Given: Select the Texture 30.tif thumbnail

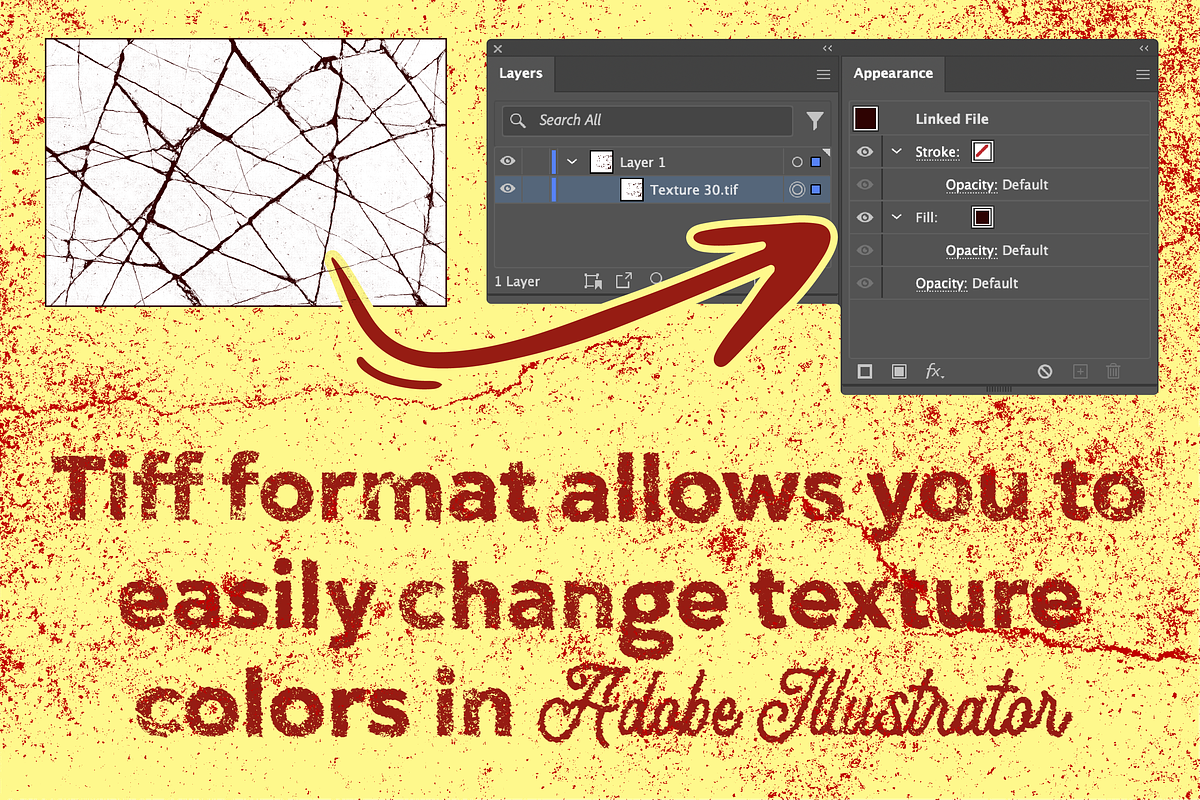Looking at the screenshot, I should click(631, 189).
